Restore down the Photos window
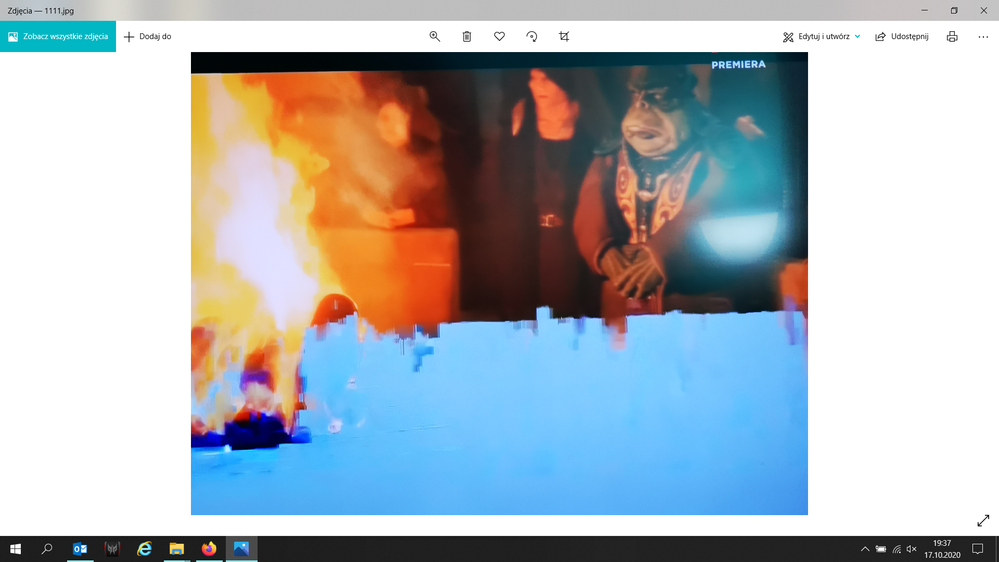Viewport: 999px width, 562px height. click(x=954, y=10)
